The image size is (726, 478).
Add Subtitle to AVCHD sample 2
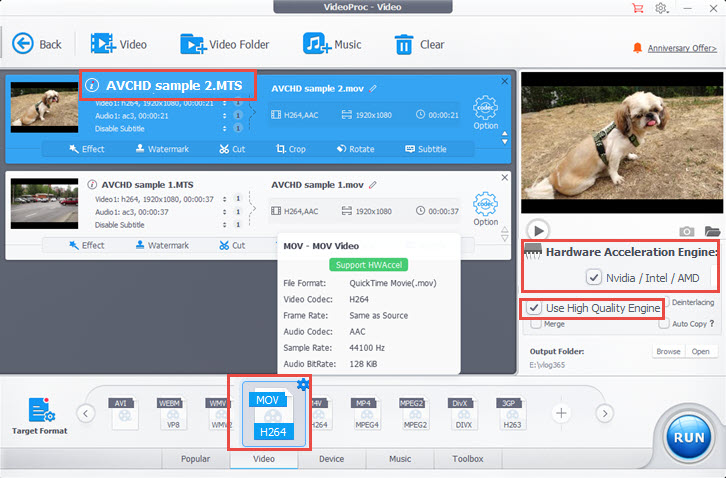click(x=426, y=149)
